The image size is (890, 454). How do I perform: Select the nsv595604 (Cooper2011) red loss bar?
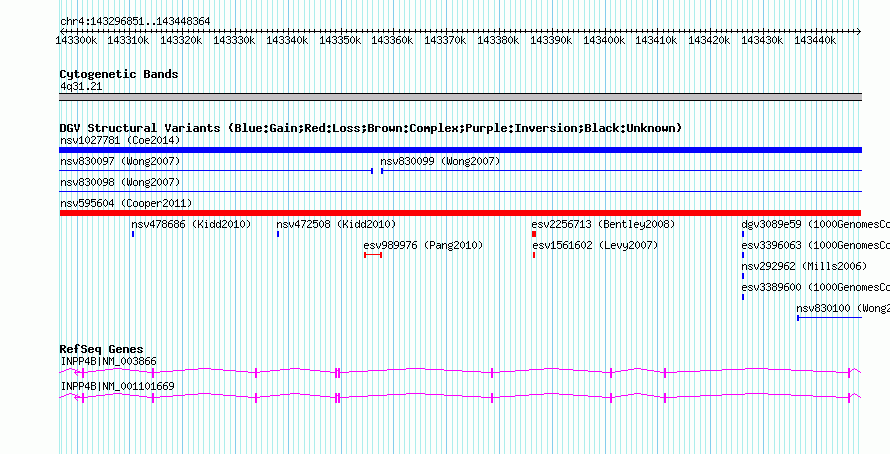point(460,213)
